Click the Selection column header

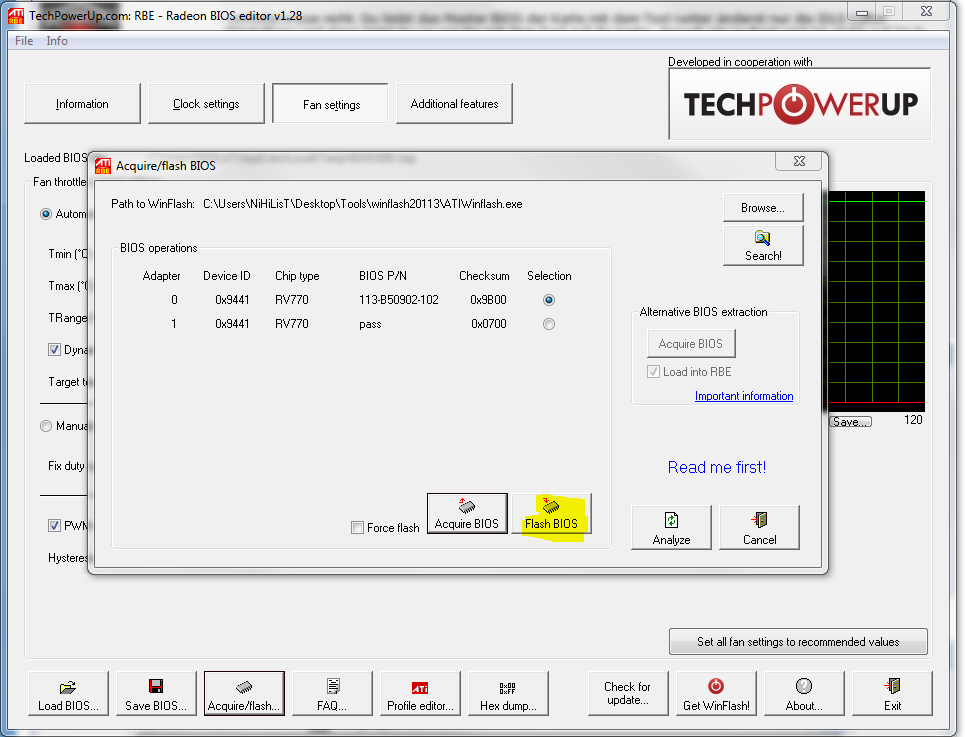click(549, 276)
